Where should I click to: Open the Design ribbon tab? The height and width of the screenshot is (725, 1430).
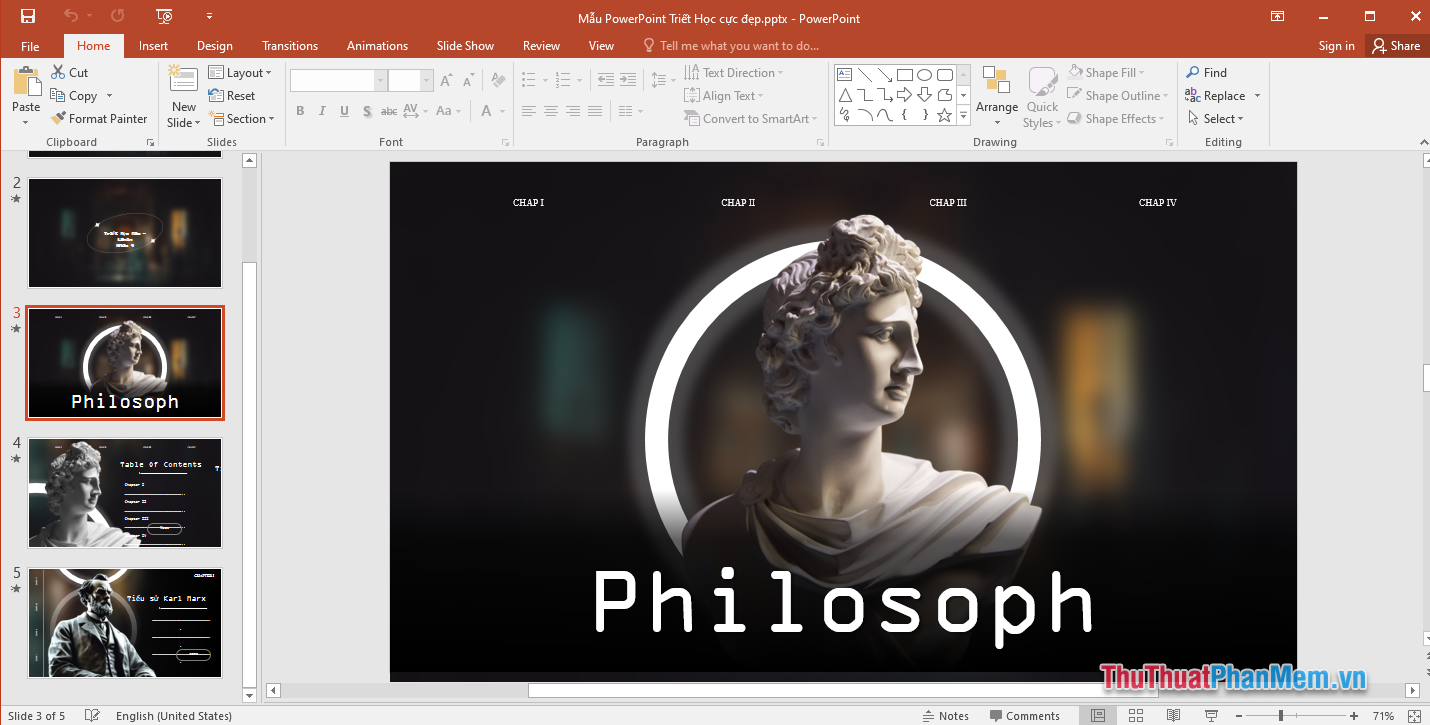(214, 45)
